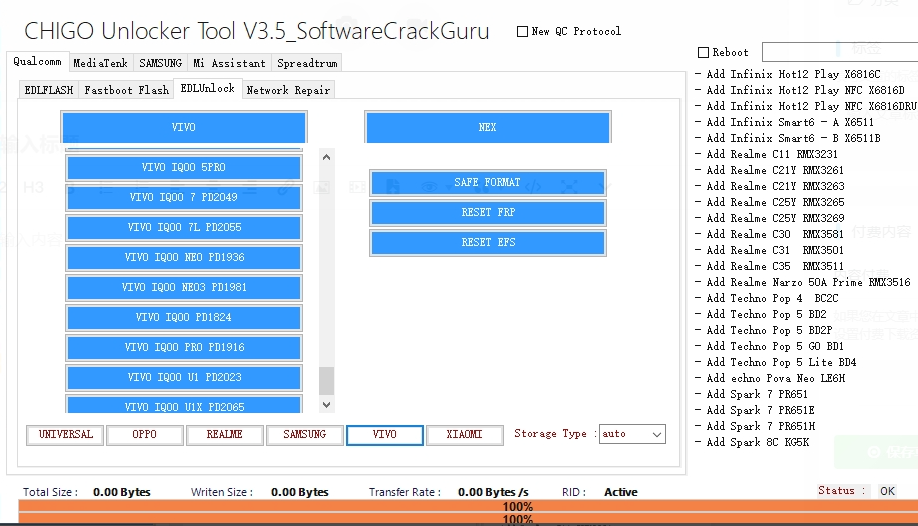Open the Fastboot Flash sub-tab
The height and width of the screenshot is (526, 918).
coord(126,90)
